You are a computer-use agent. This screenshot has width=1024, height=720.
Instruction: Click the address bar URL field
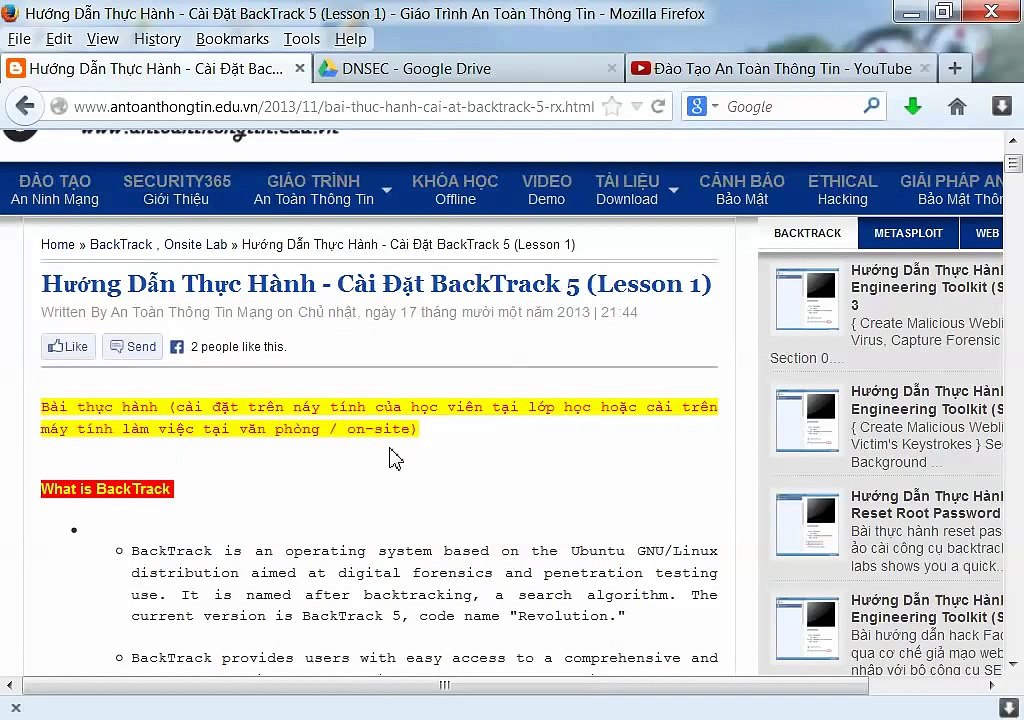tap(334, 106)
